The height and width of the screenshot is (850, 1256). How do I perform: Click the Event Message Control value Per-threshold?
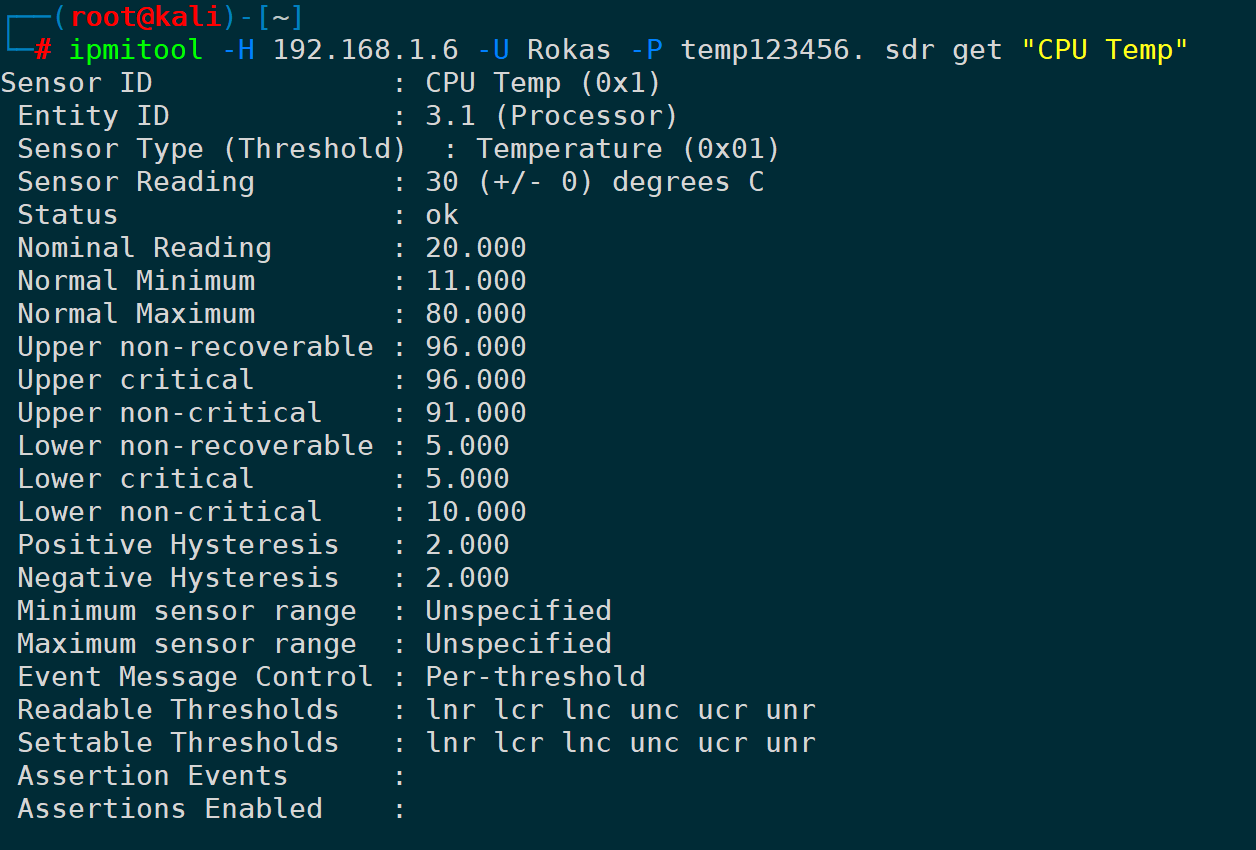(535, 677)
